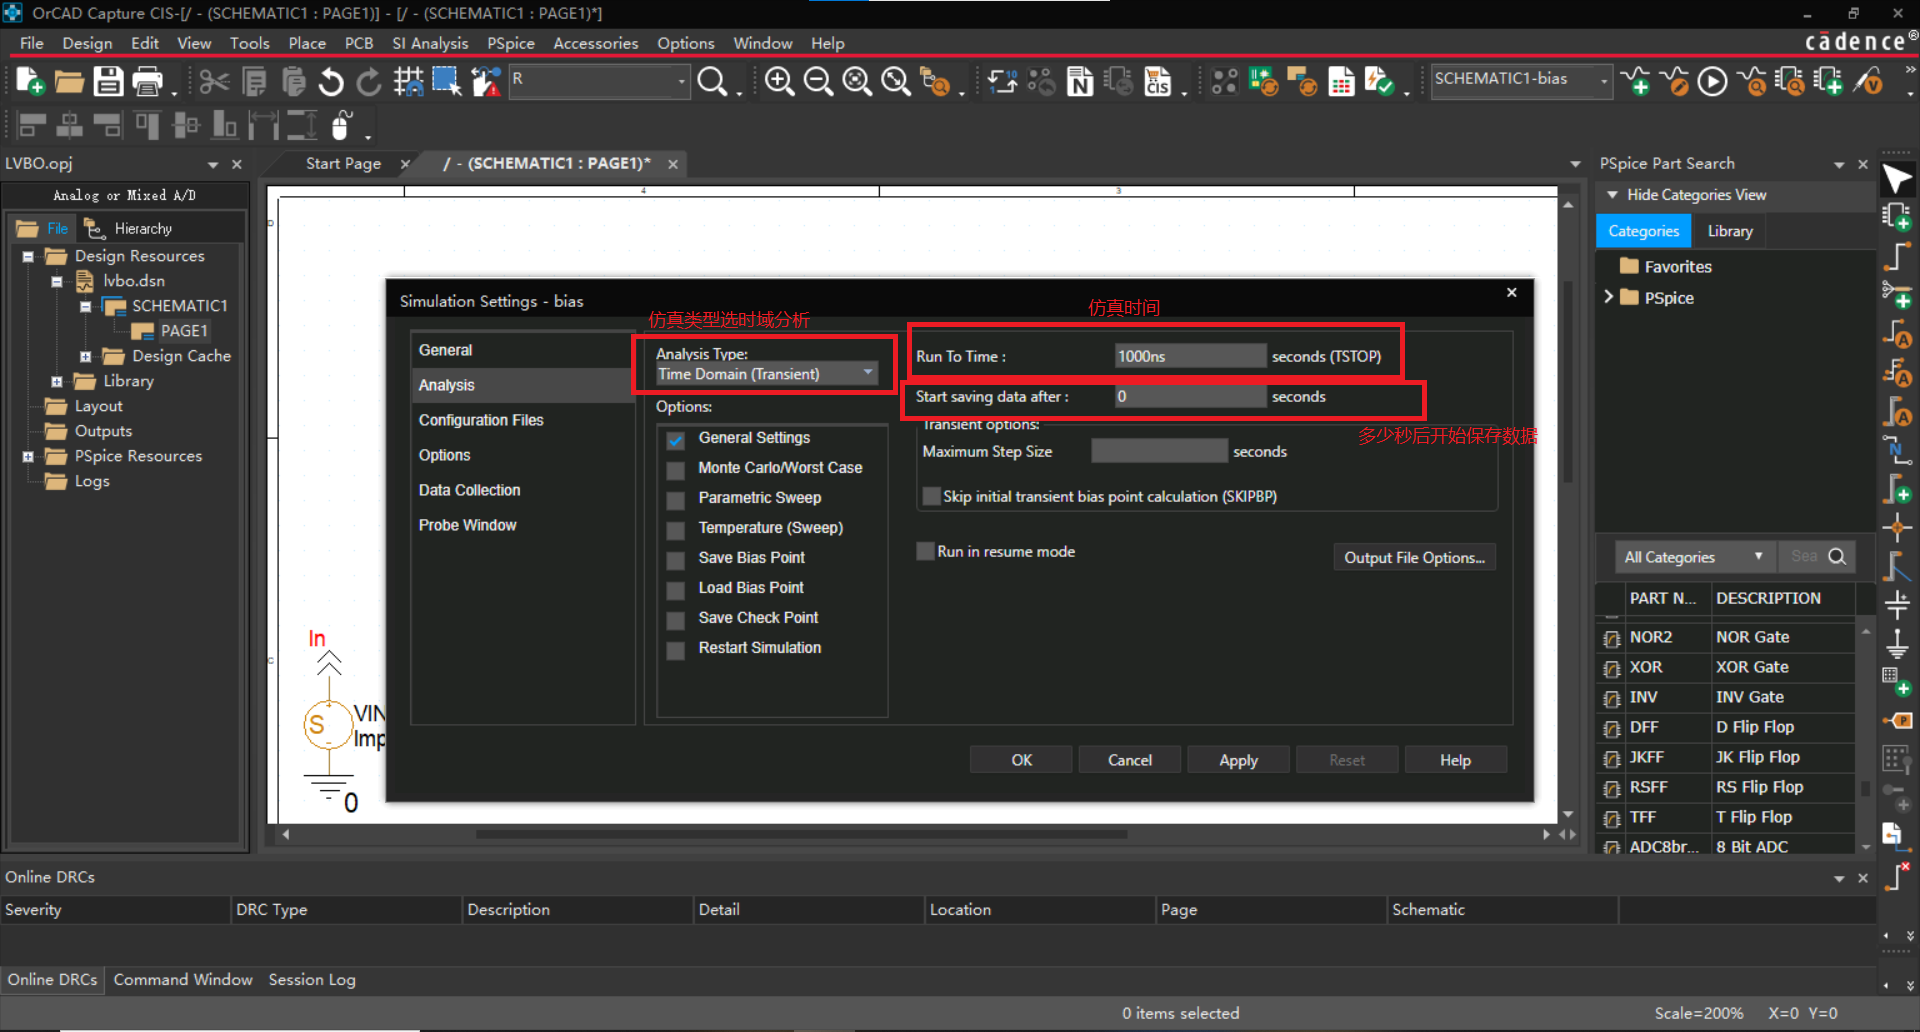The width and height of the screenshot is (1920, 1032).
Task: Click the Hierarchy view icon
Action: (x=94, y=229)
